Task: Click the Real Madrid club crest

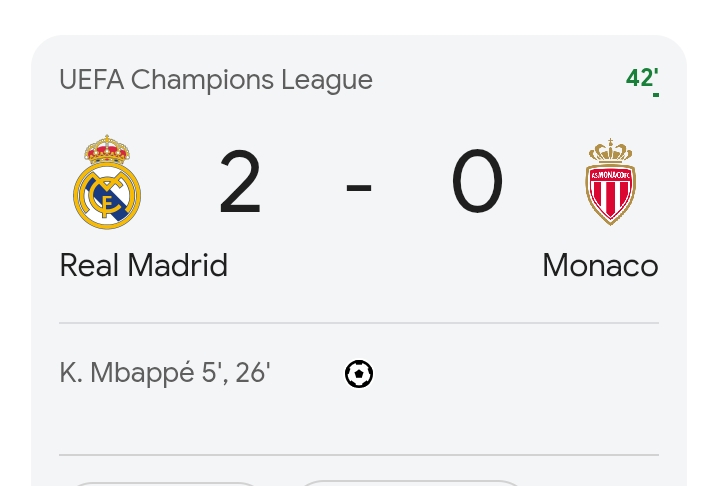Action: click(107, 182)
